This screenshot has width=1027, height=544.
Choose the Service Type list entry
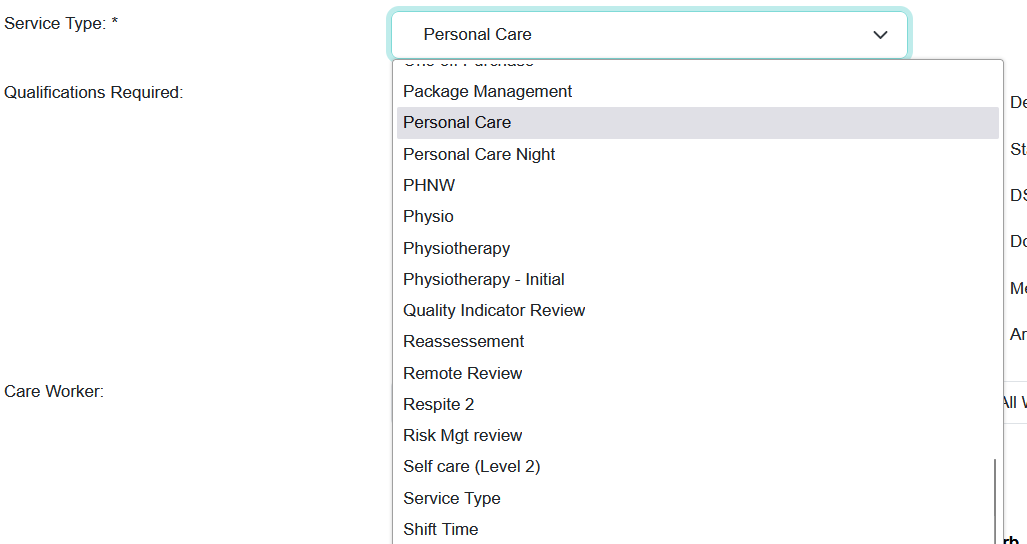(x=452, y=498)
